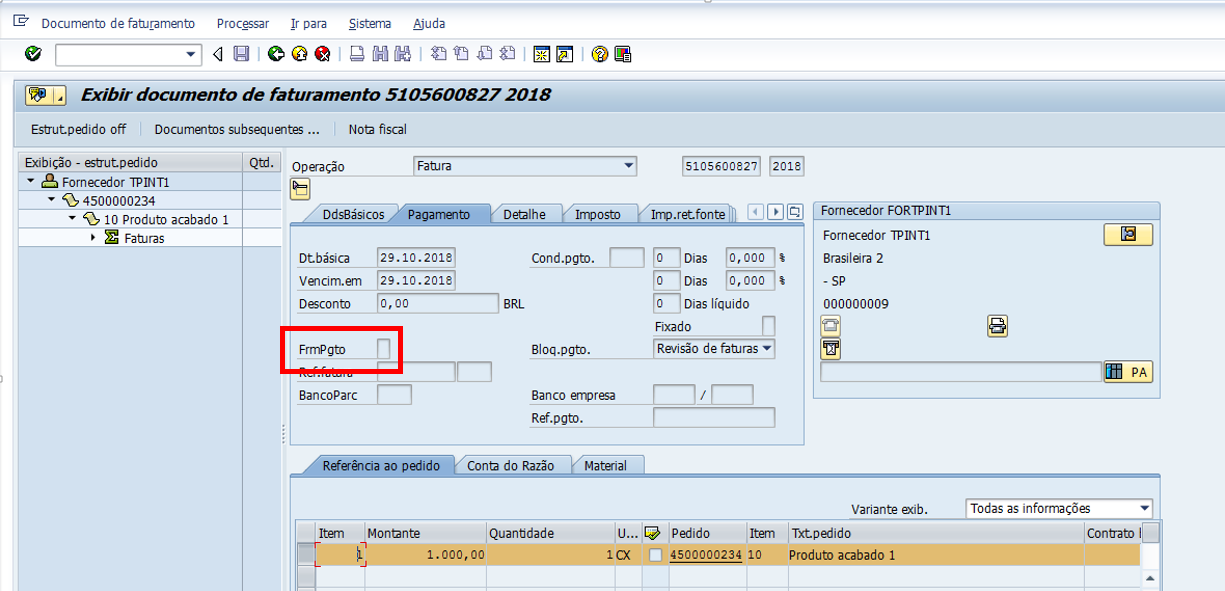Click the red Cancel icon
The image size is (1225, 591).
322,54
